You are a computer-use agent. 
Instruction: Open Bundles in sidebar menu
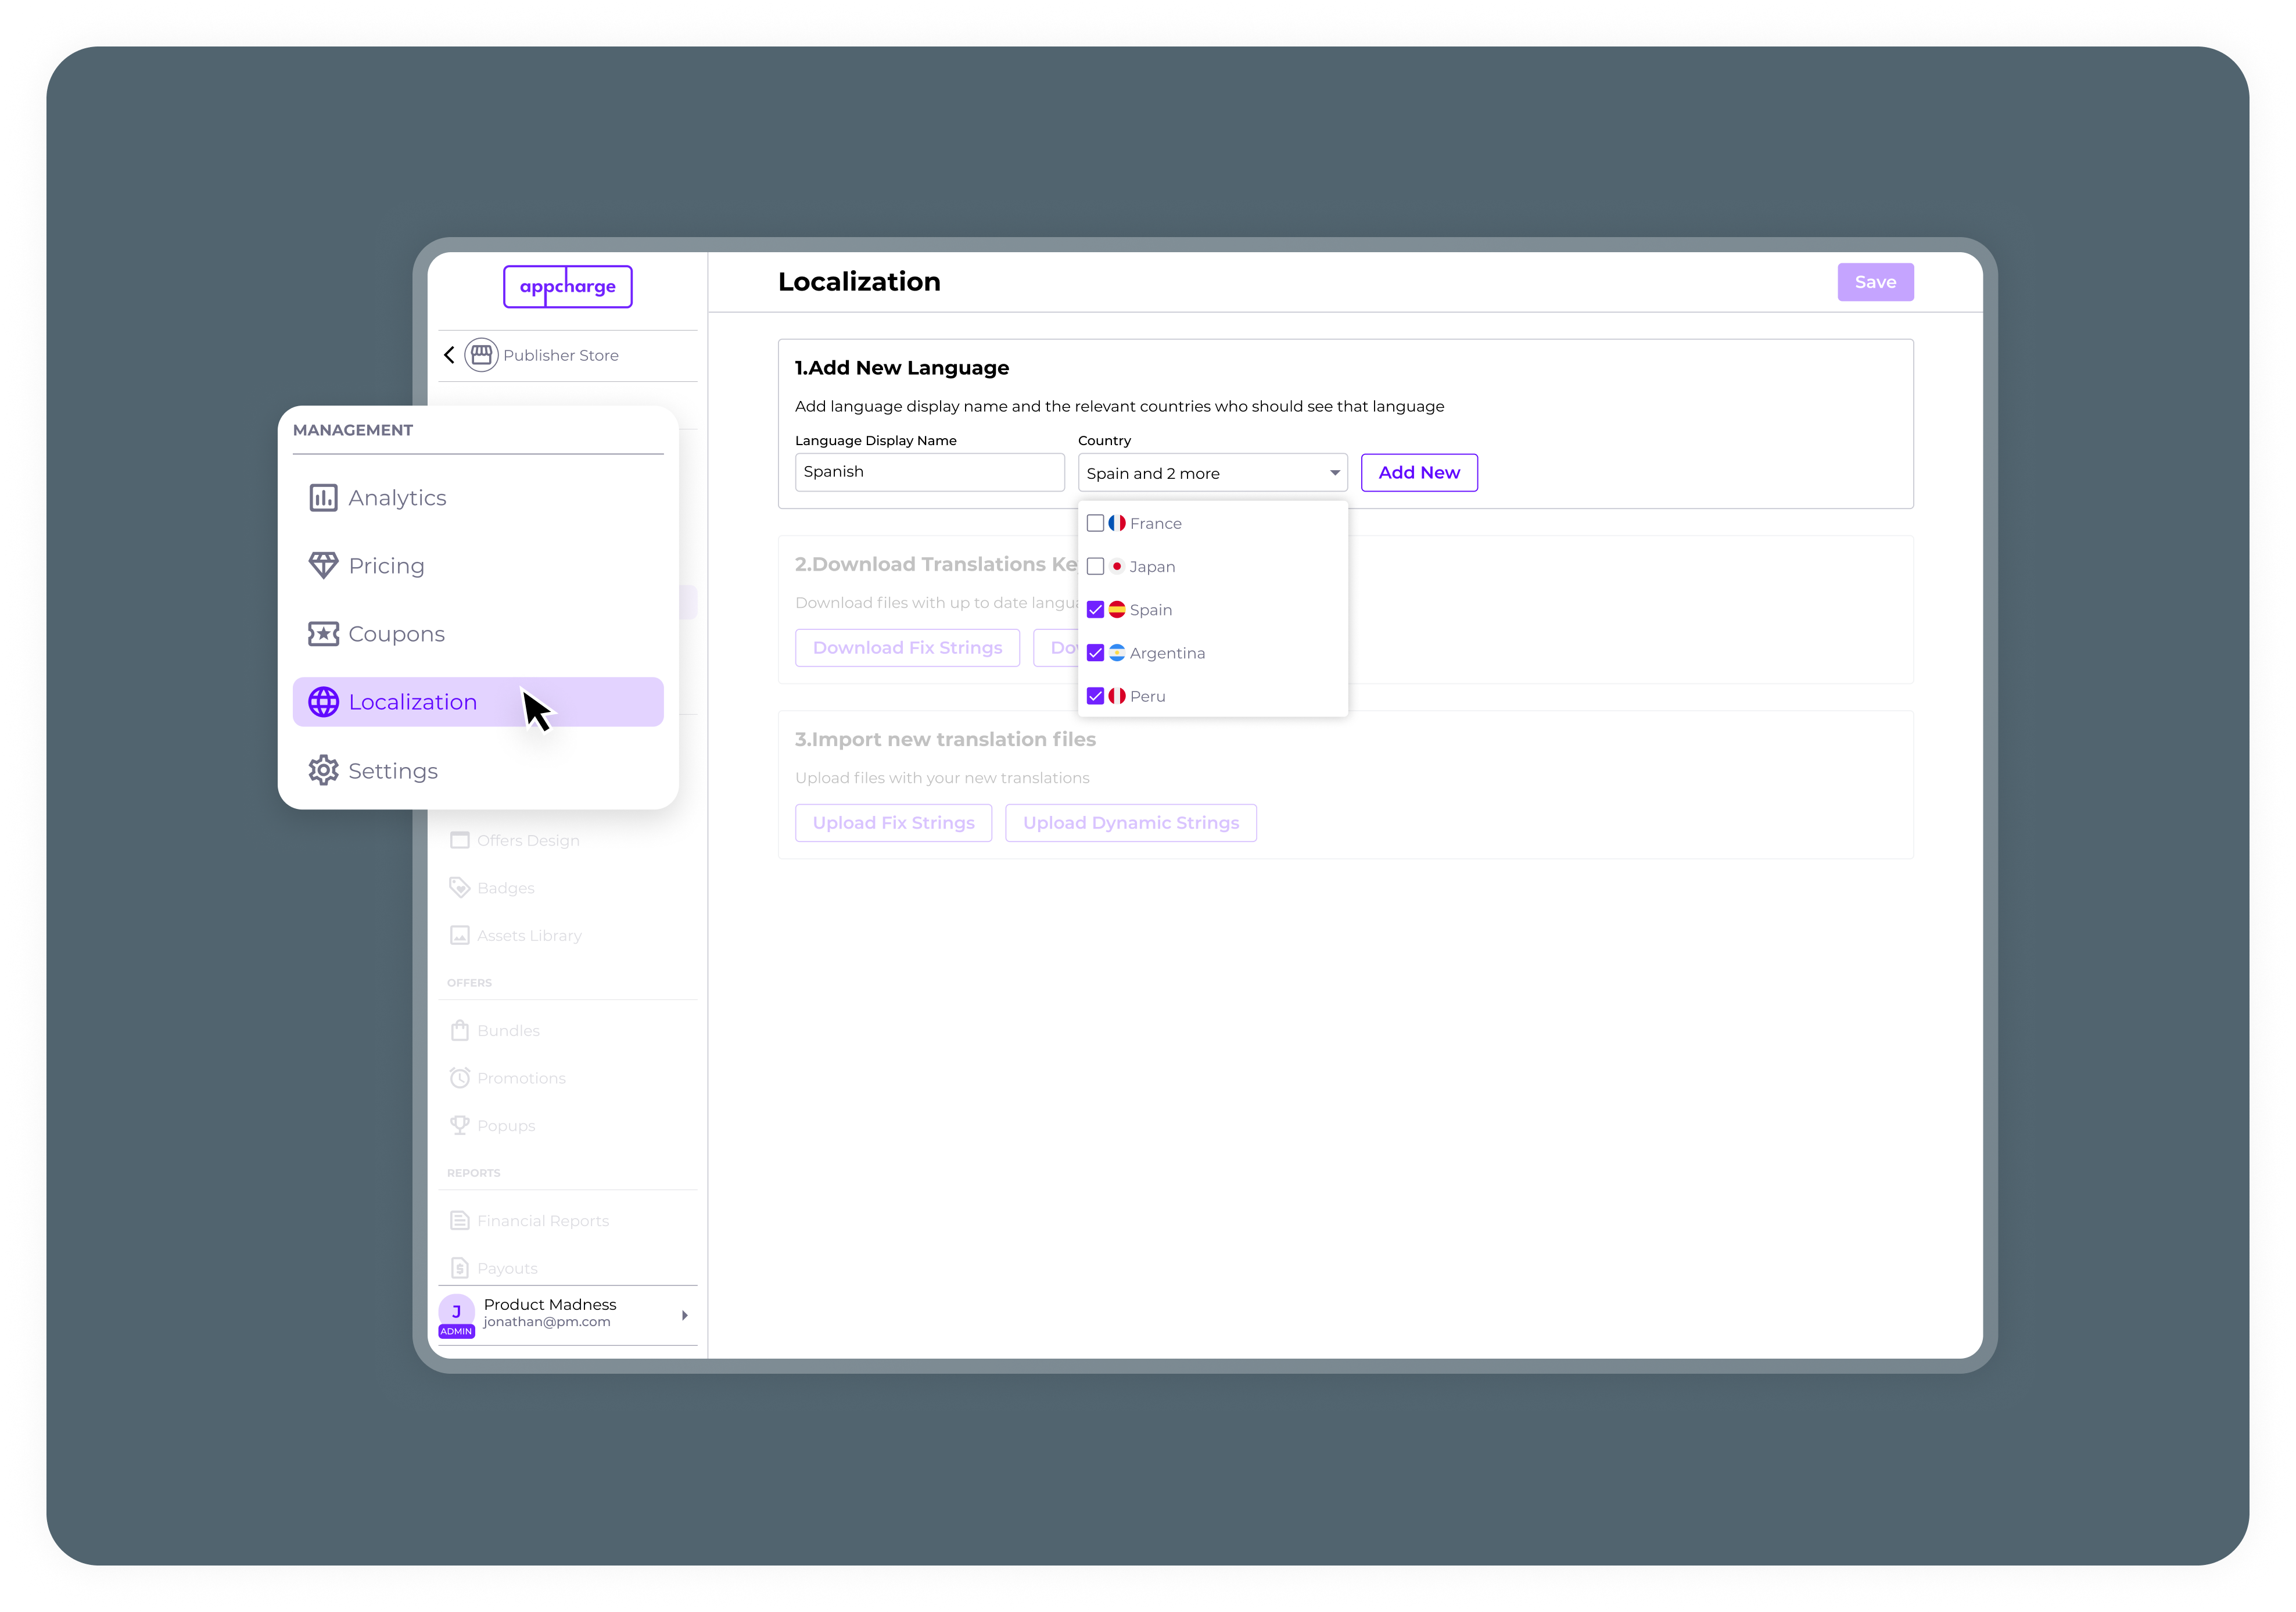pos(508,1031)
